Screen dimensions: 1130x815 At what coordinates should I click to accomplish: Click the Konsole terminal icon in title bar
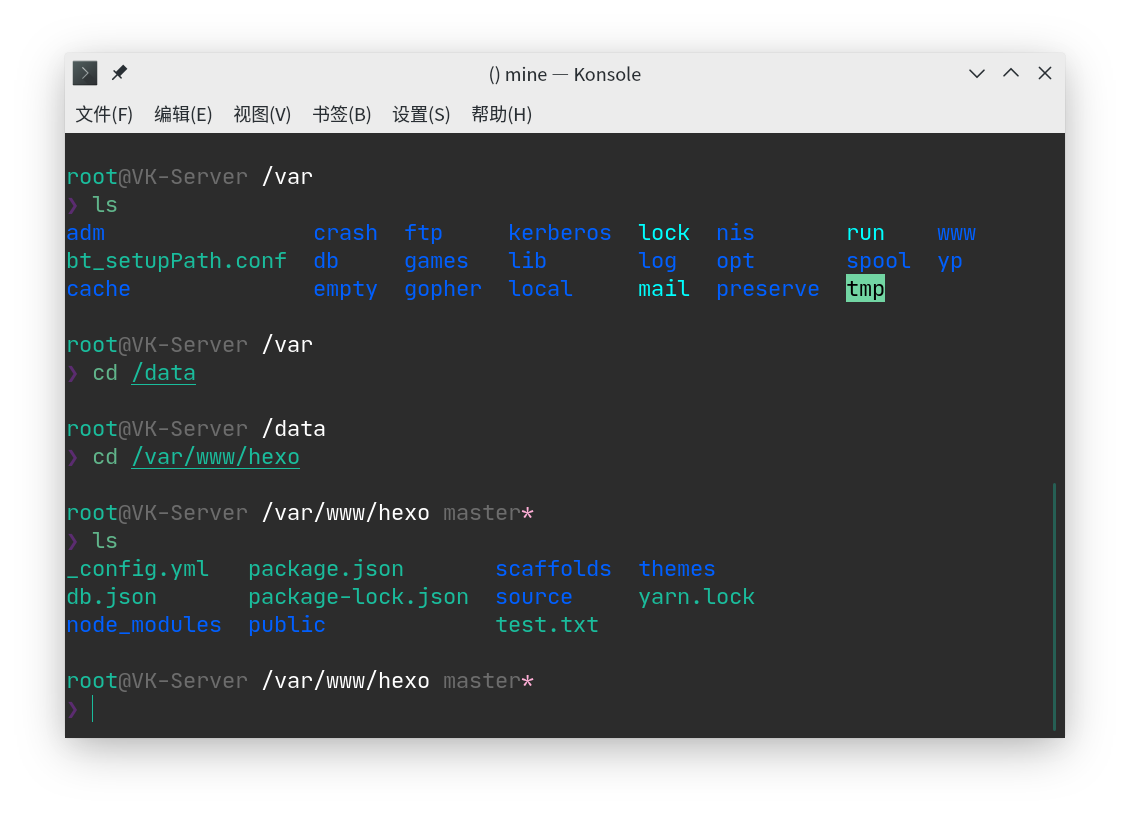pyautogui.click(x=84, y=72)
